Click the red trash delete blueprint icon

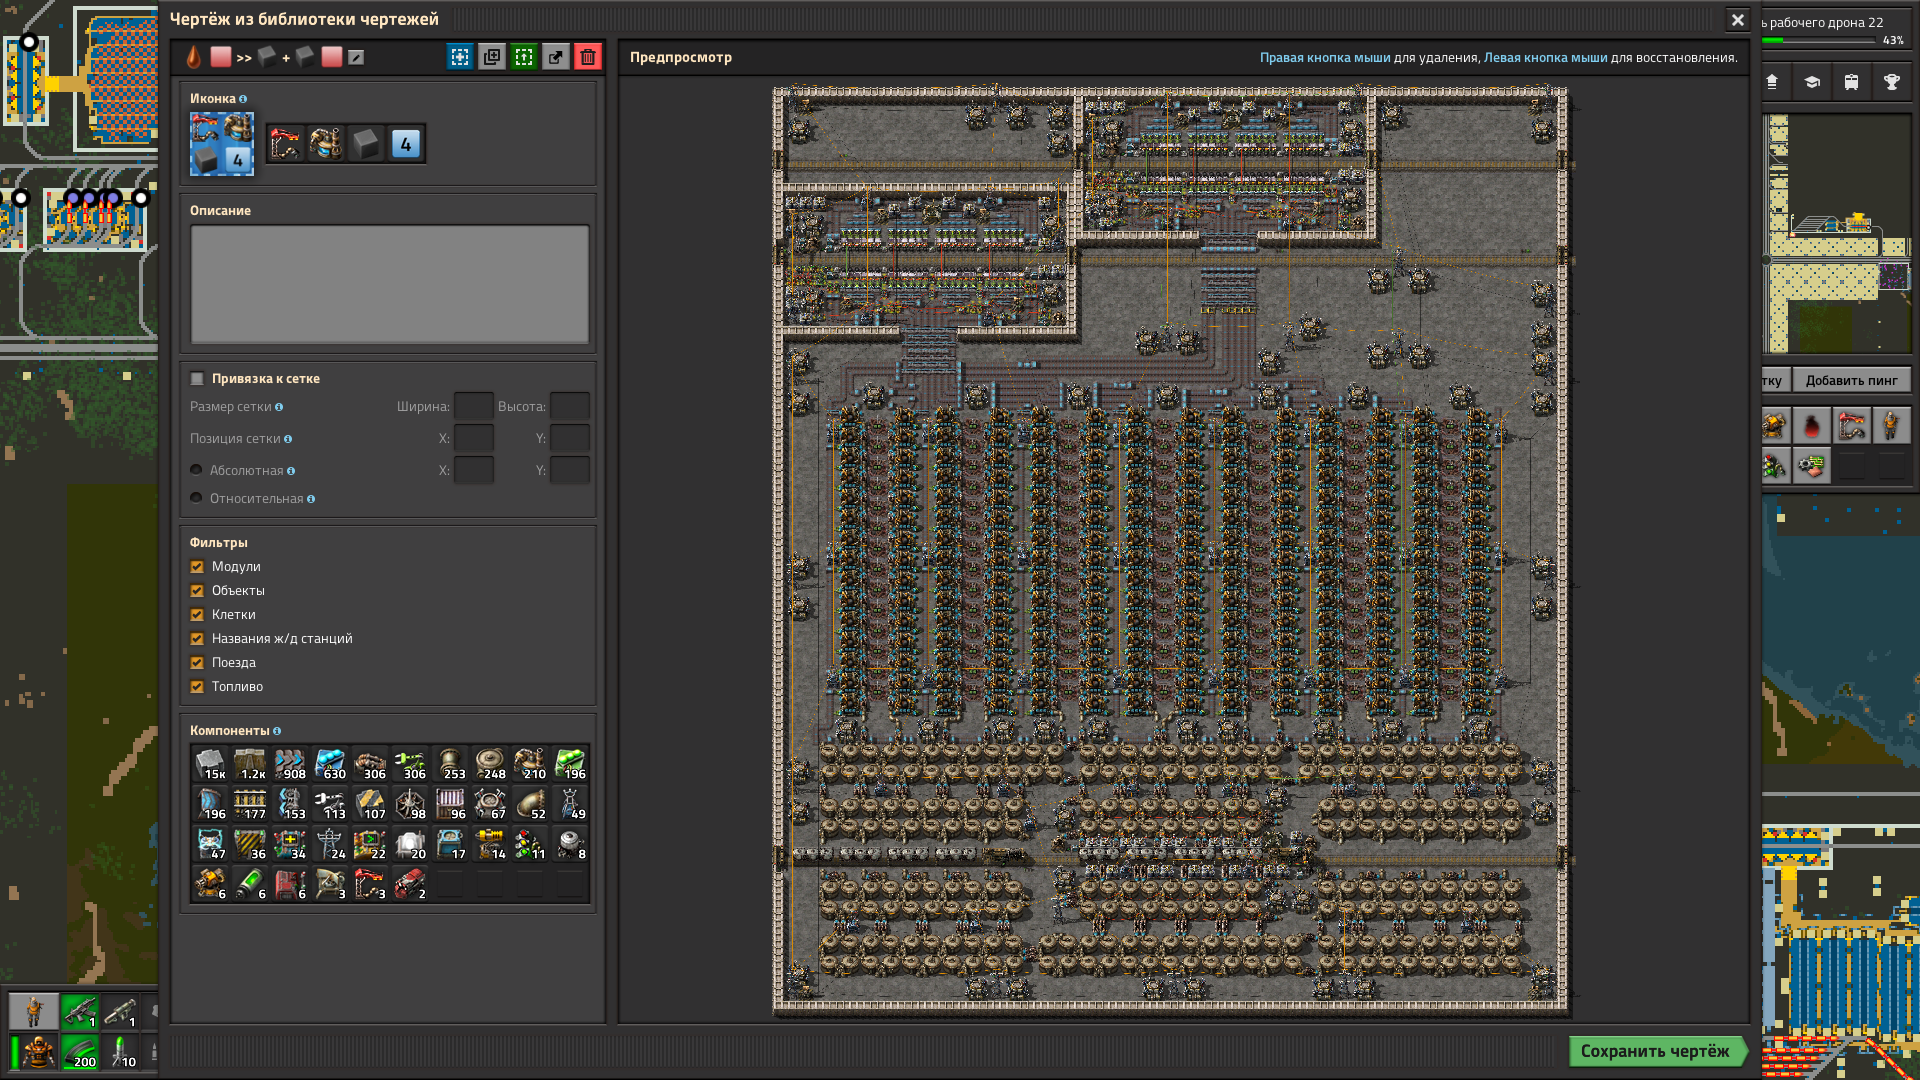pyautogui.click(x=588, y=57)
